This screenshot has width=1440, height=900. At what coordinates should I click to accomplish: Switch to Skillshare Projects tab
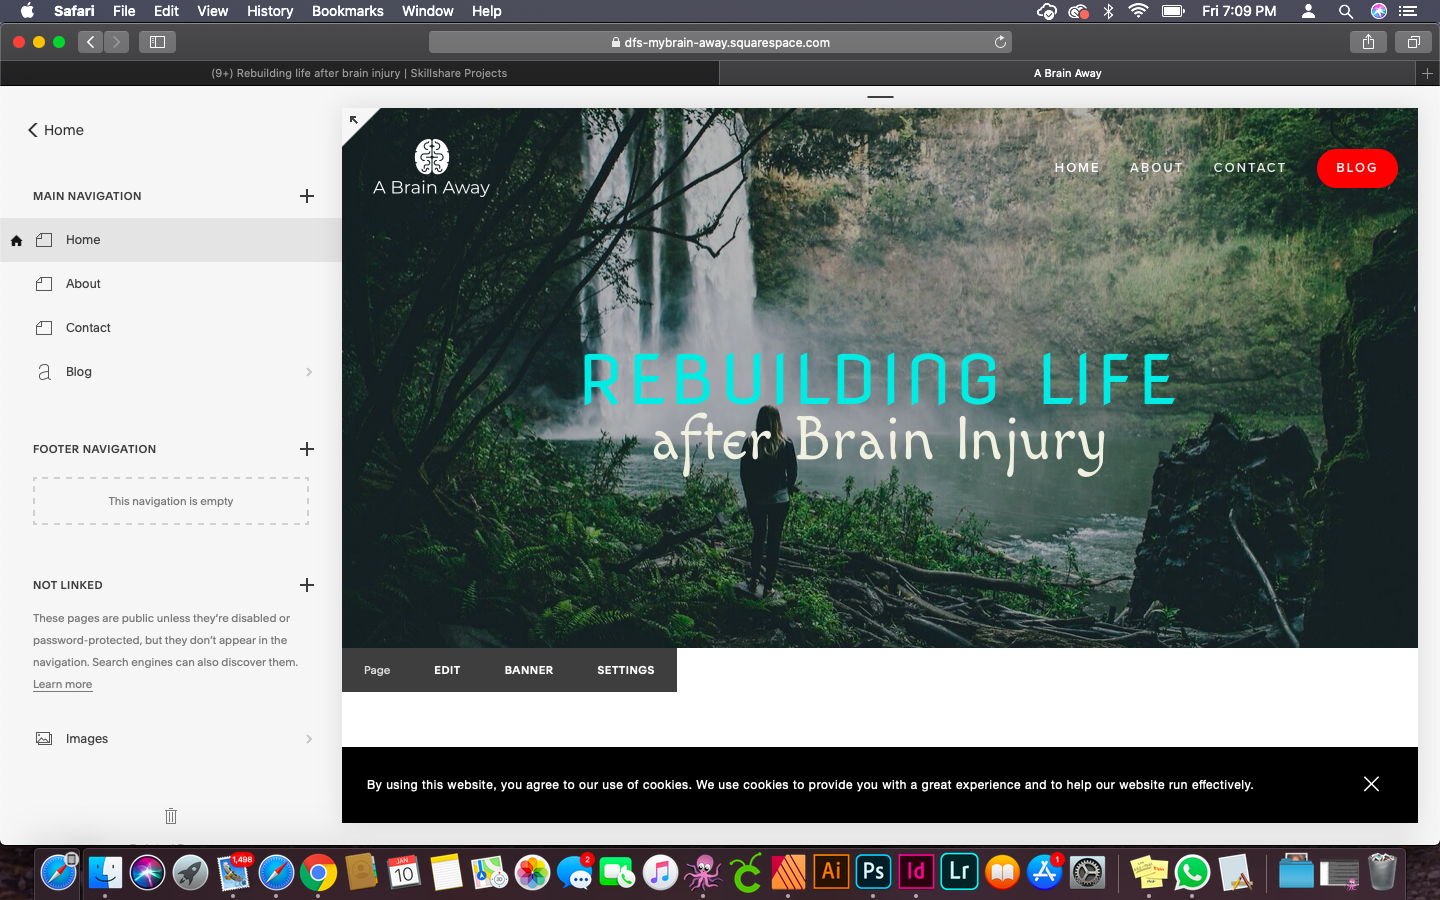[359, 73]
